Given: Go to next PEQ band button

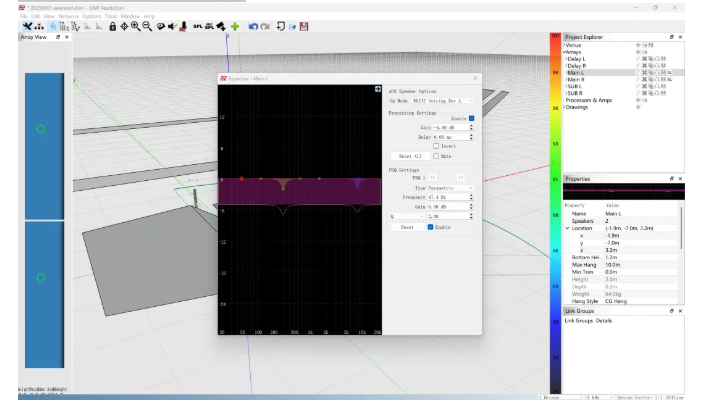Looking at the screenshot, I should pyautogui.click(x=460, y=177).
